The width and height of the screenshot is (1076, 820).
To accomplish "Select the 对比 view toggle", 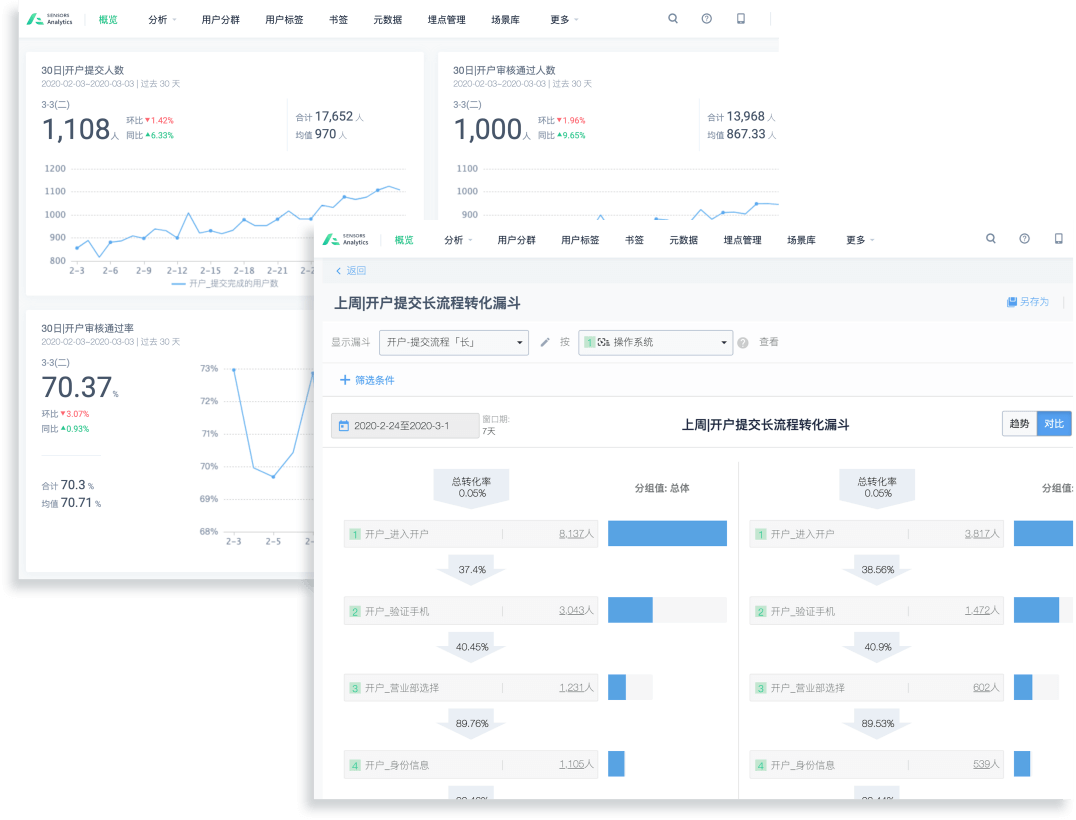I will 1053,424.
